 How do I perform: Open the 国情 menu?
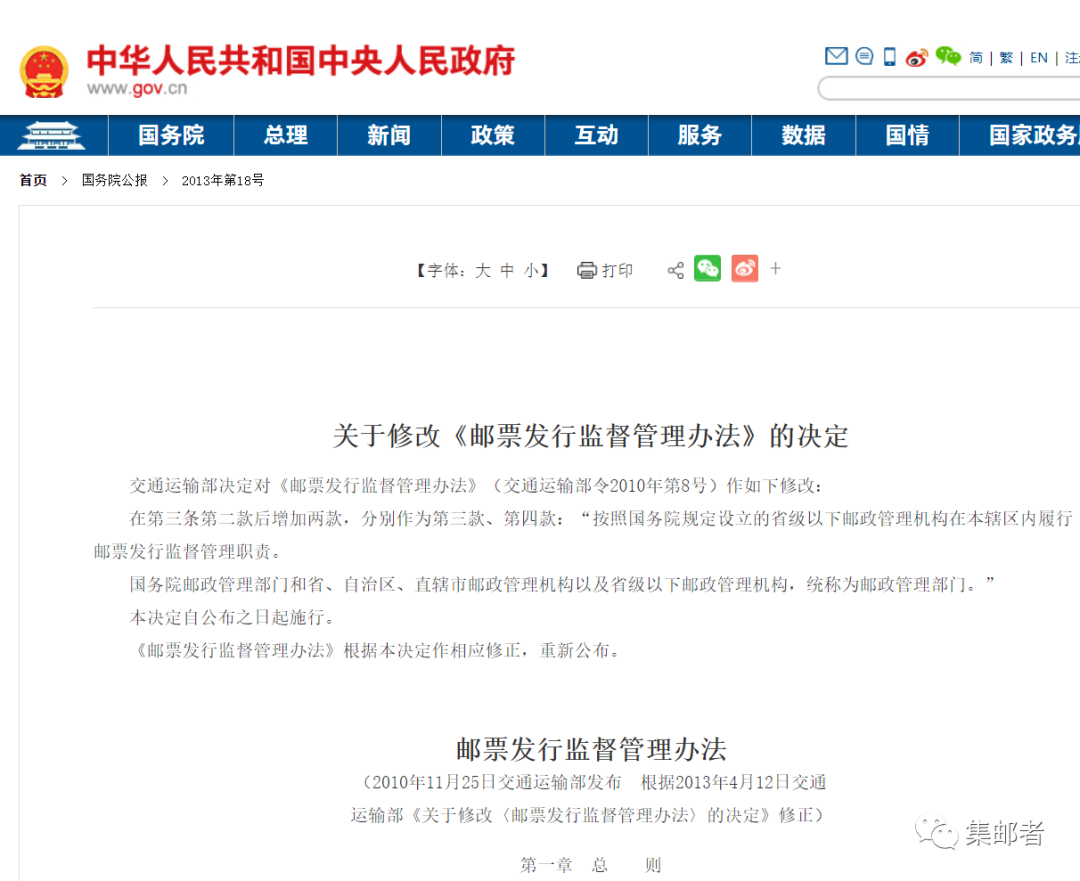pos(907,135)
